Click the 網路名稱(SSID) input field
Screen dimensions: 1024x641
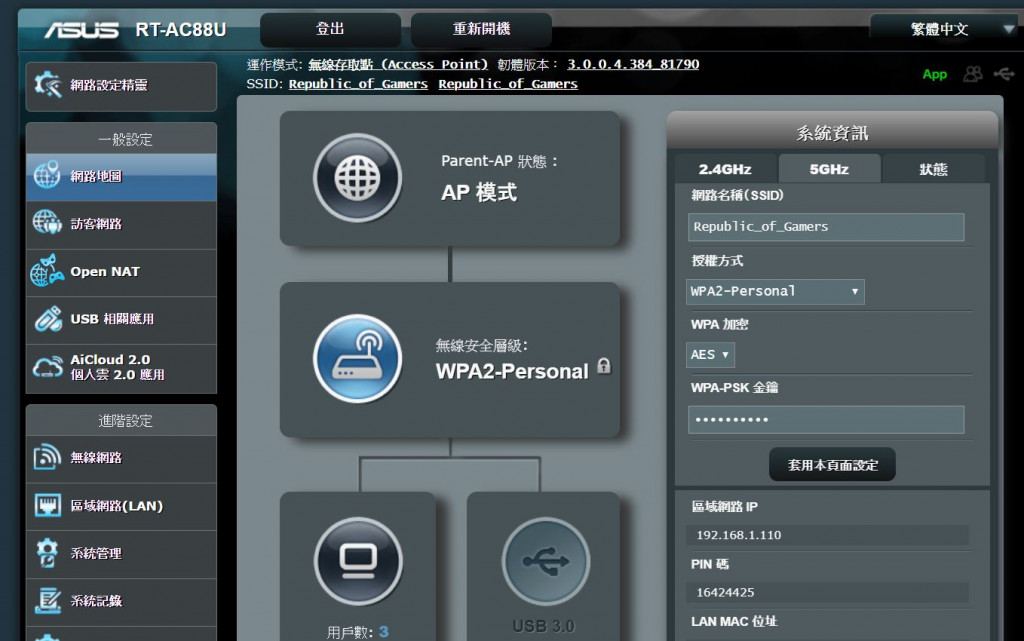tap(826, 227)
